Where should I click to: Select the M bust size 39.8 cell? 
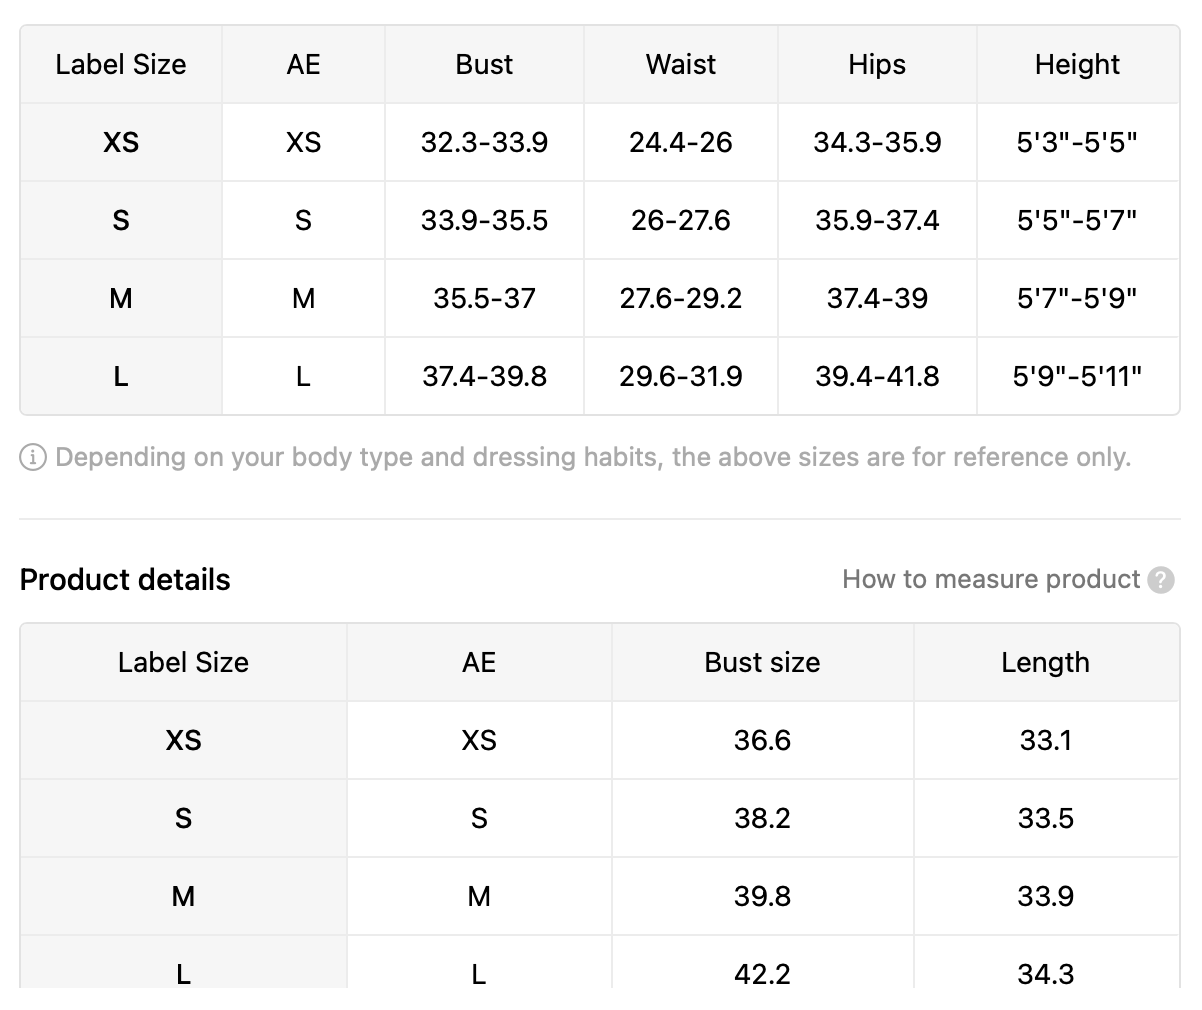coord(762,896)
